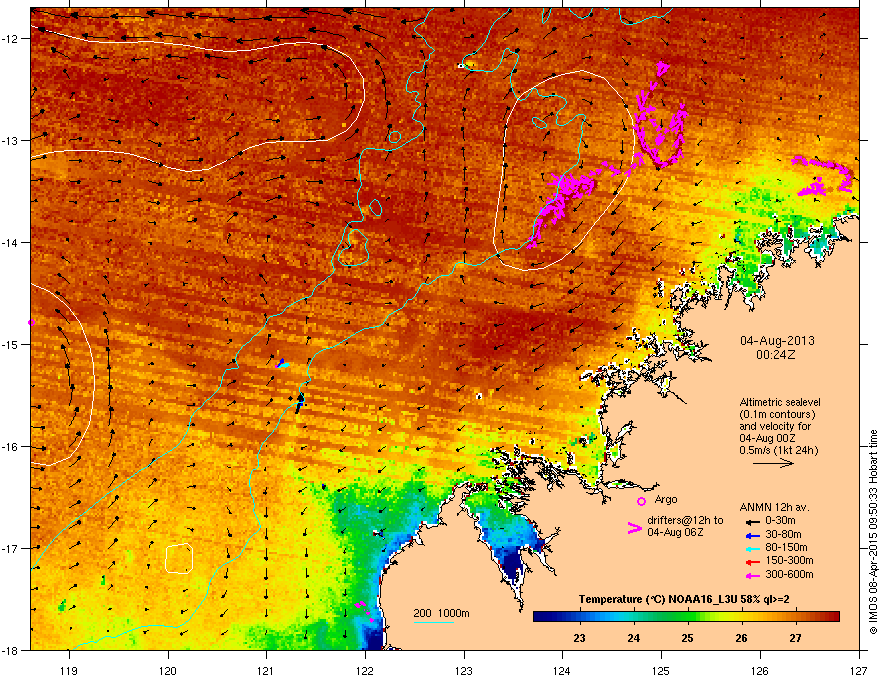Click the magenta drifter track near 126.5E 13.3S
Image resolution: width=880 pixels, height=680 pixels.
click(x=824, y=177)
